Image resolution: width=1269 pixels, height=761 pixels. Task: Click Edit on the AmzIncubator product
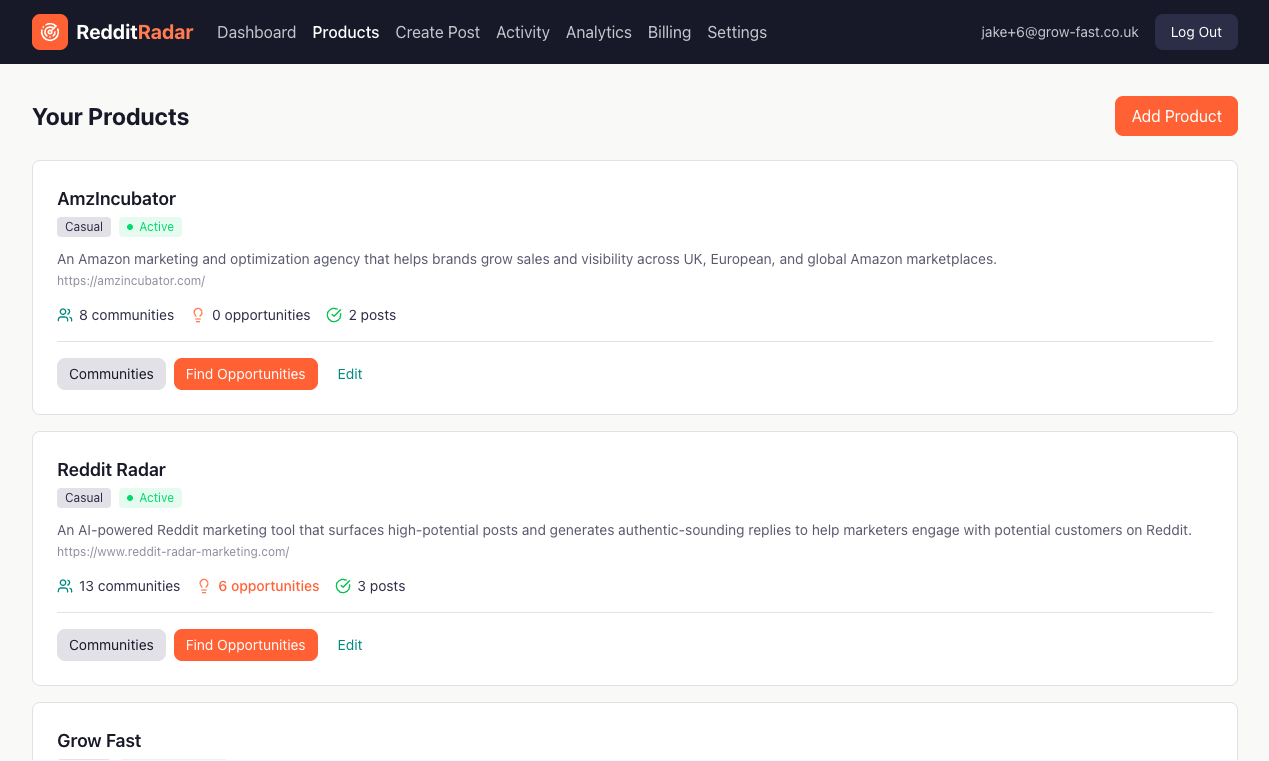(x=349, y=373)
